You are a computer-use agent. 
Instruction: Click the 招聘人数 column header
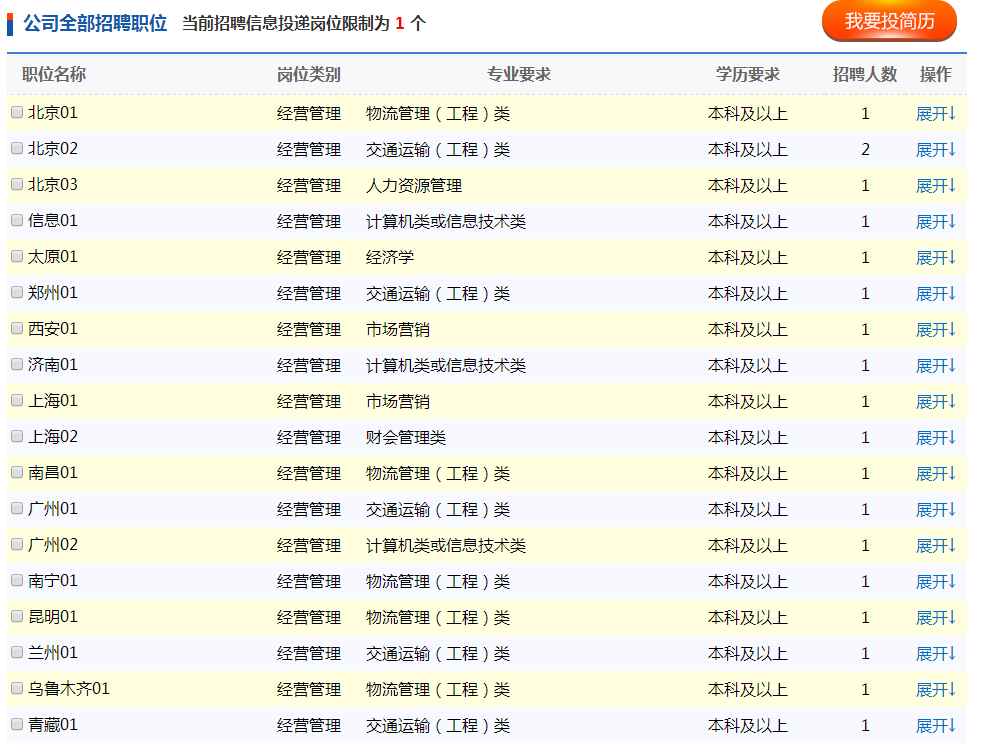865,74
